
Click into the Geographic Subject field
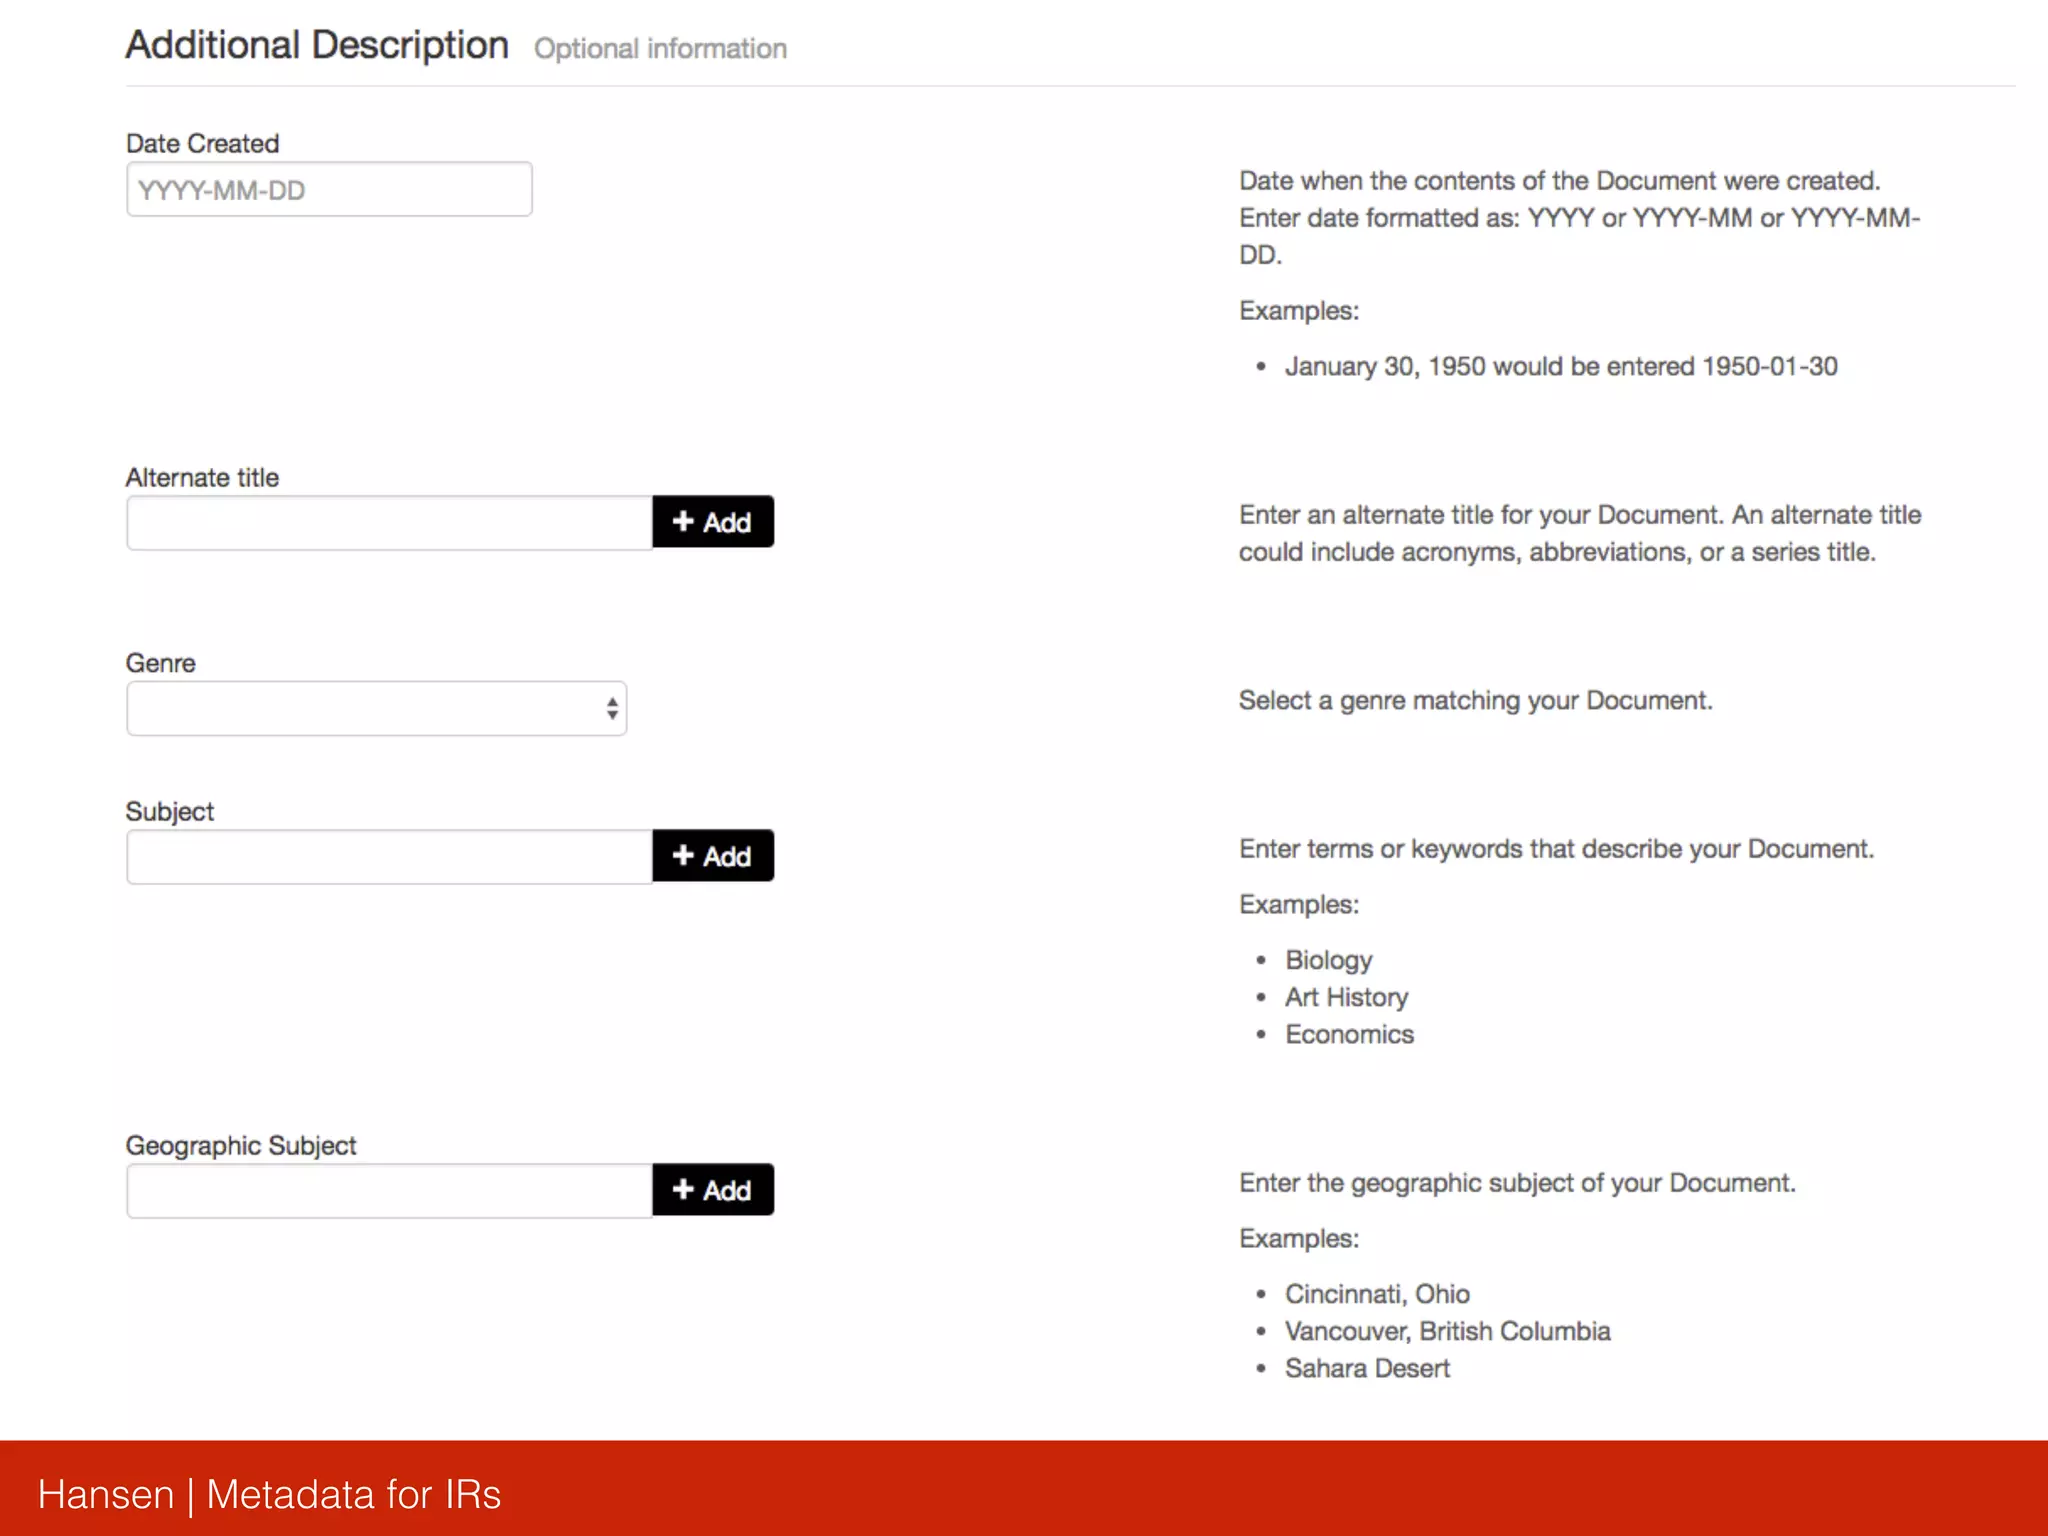click(x=389, y=1191)
